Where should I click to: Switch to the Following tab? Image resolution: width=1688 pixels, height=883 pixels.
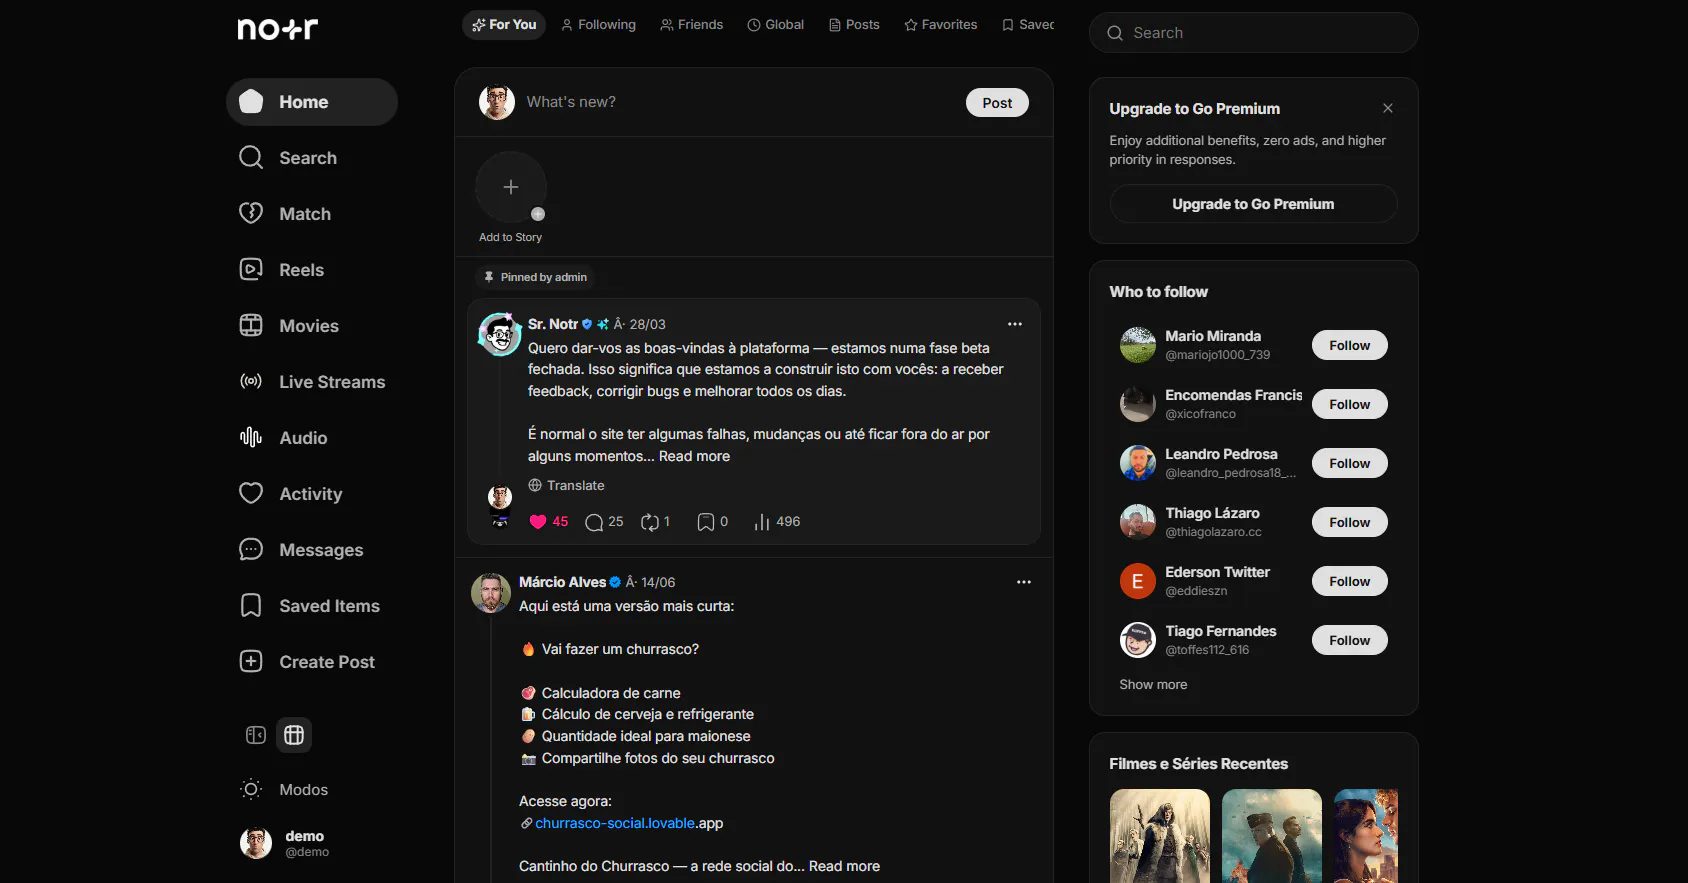(x=598, y=25)
